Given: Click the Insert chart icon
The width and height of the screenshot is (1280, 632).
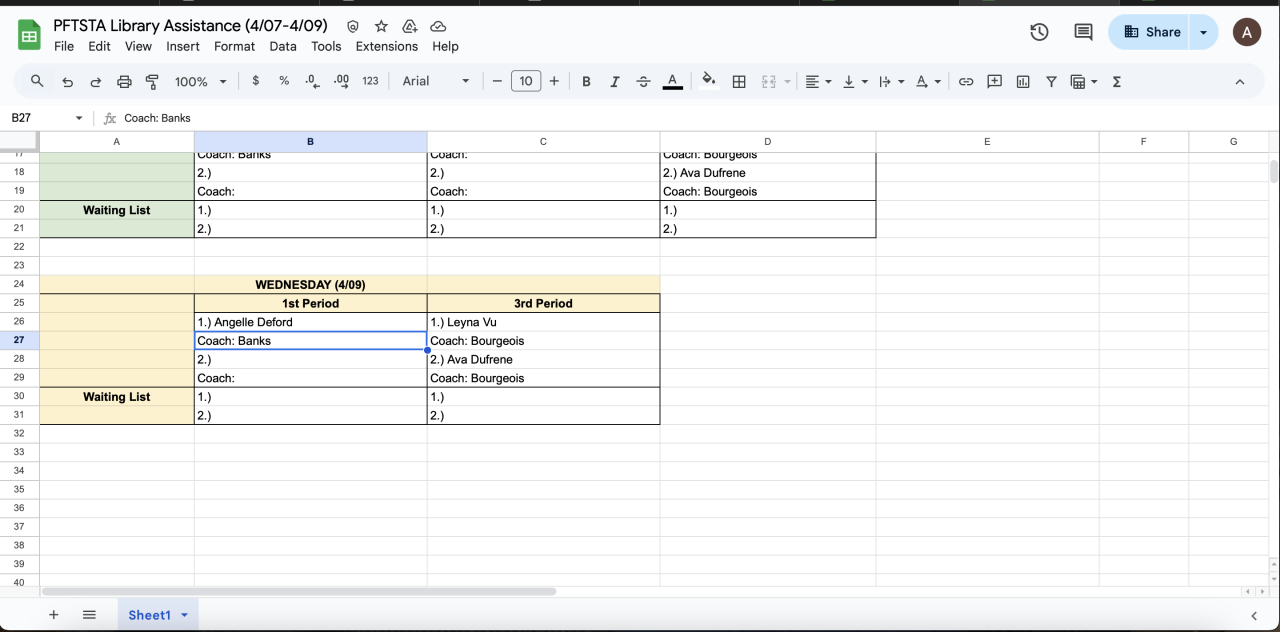Looking at the screenshot, I should pyautogui.click(x=1023, y=82).
